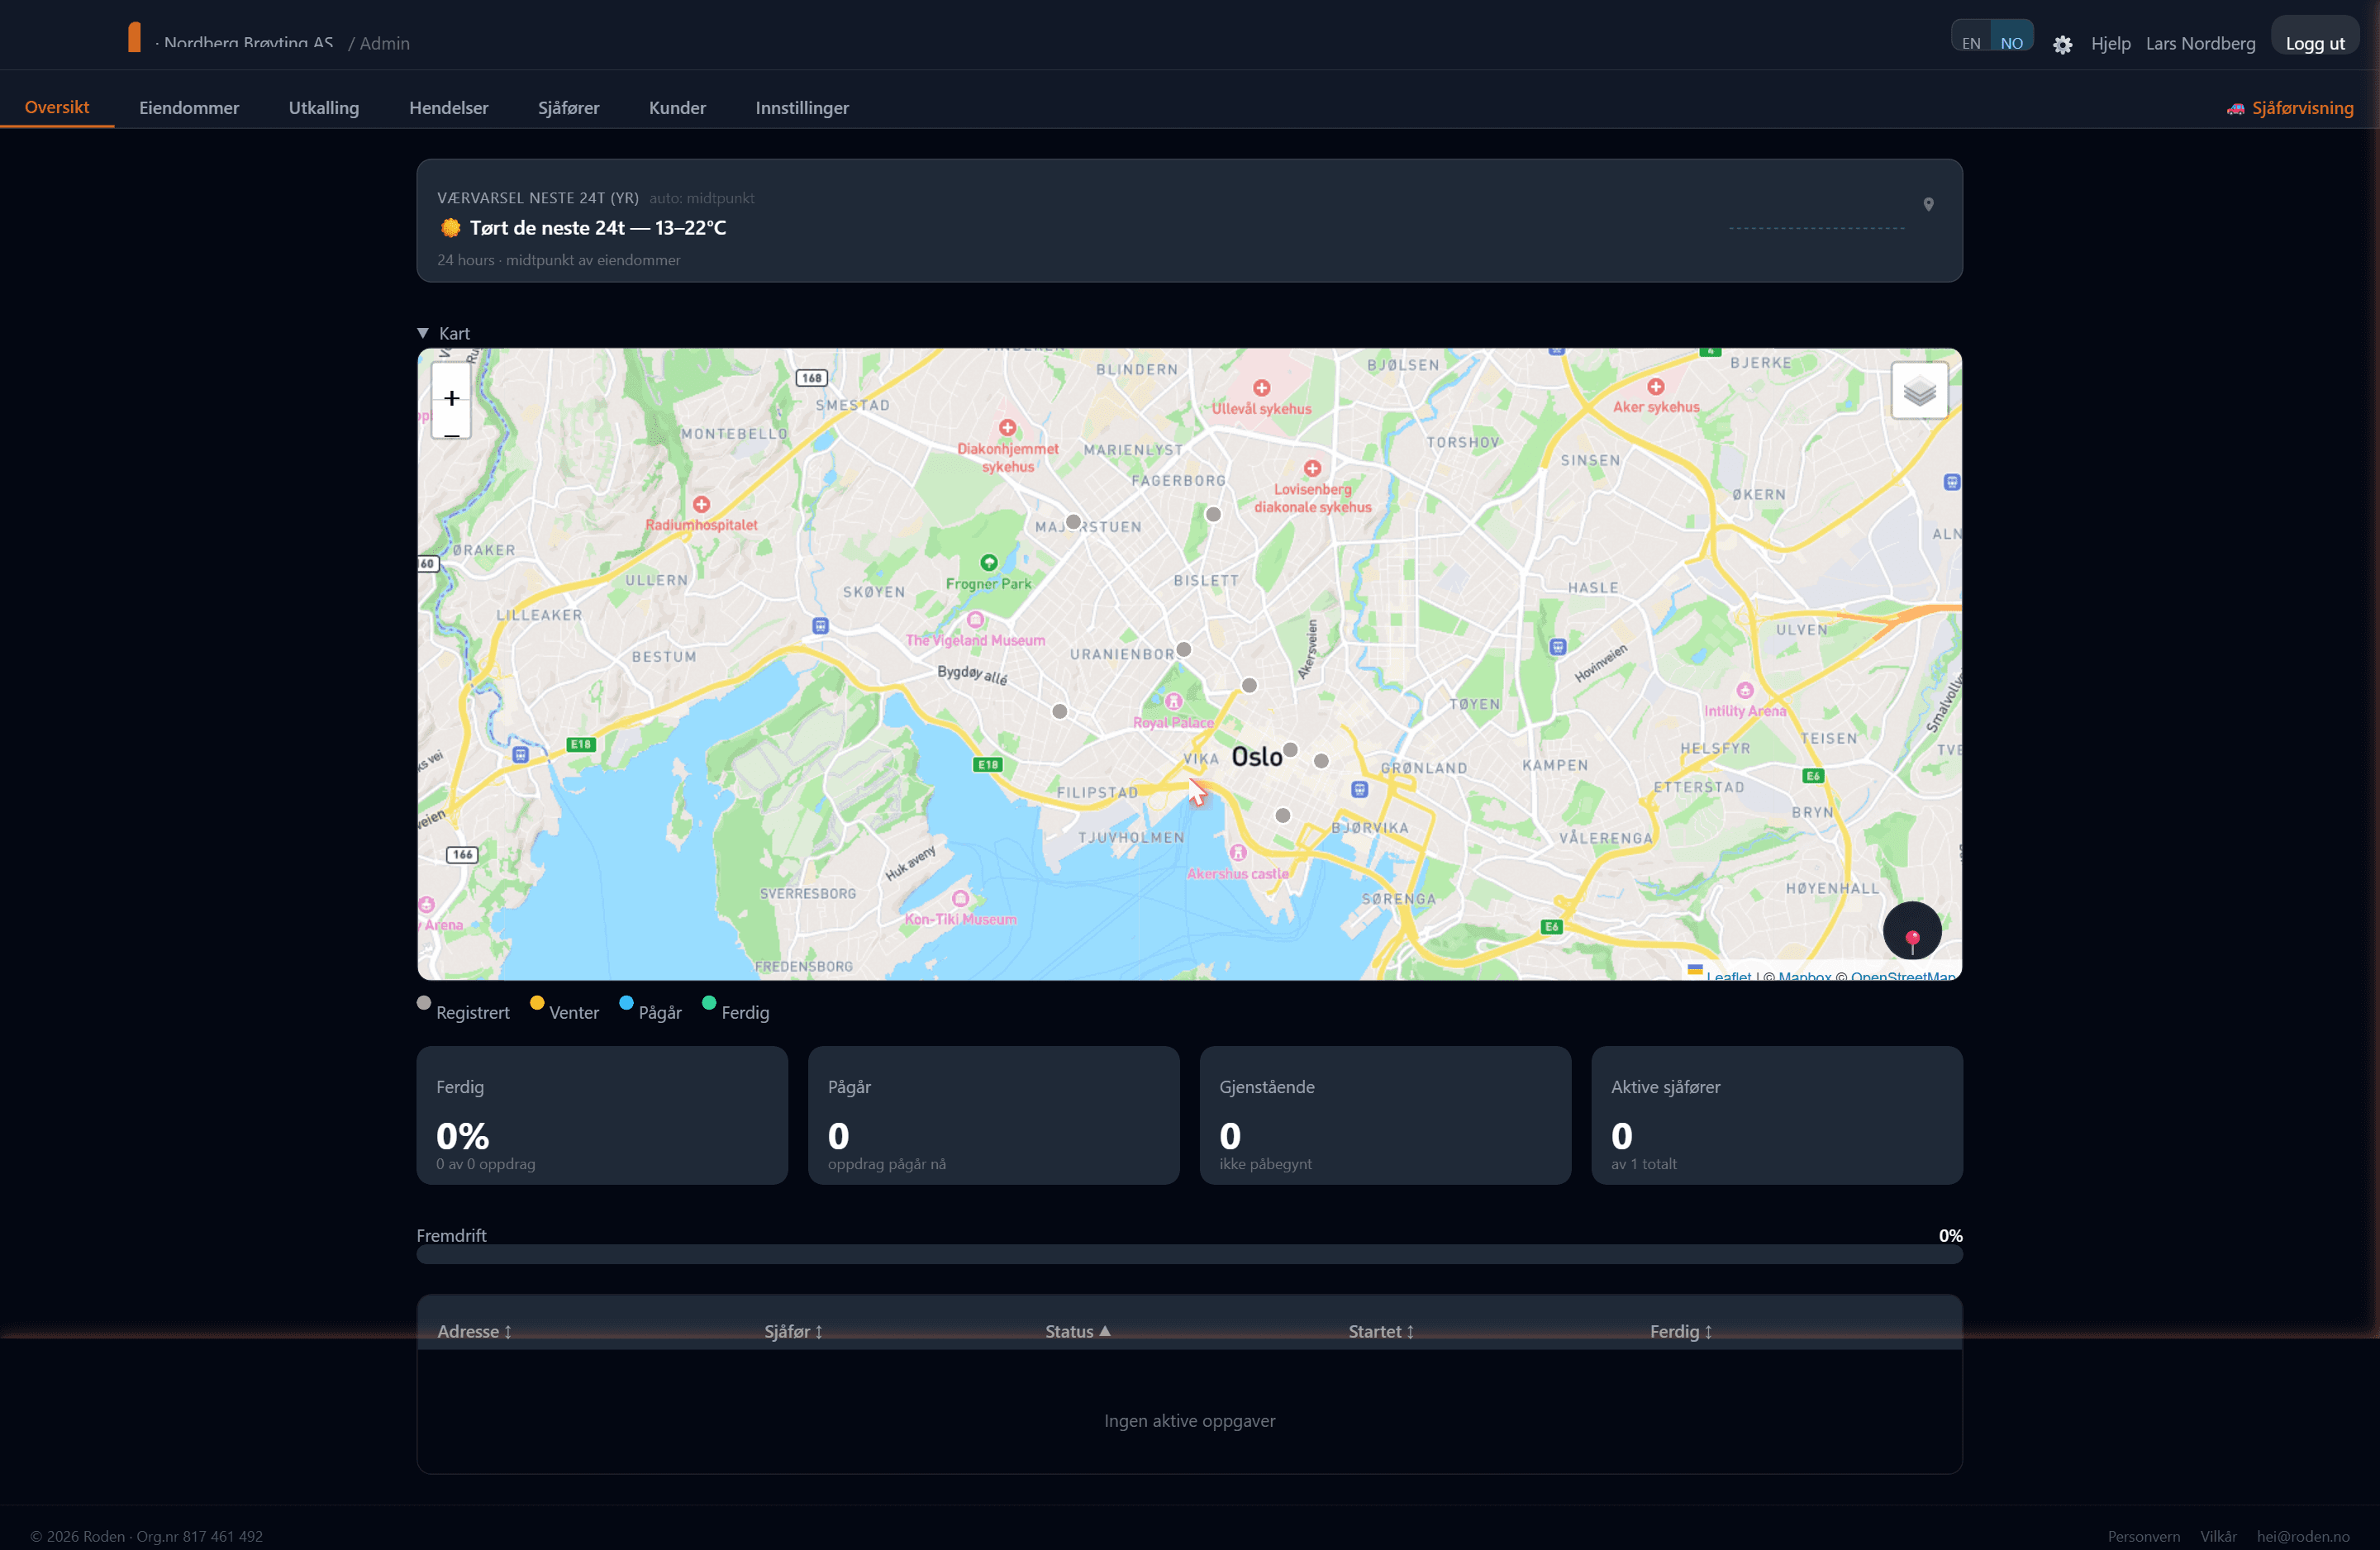Click the Fremdrift progress bar
Screen dimensions: 2380x1550
[x=1189, y=1255]
